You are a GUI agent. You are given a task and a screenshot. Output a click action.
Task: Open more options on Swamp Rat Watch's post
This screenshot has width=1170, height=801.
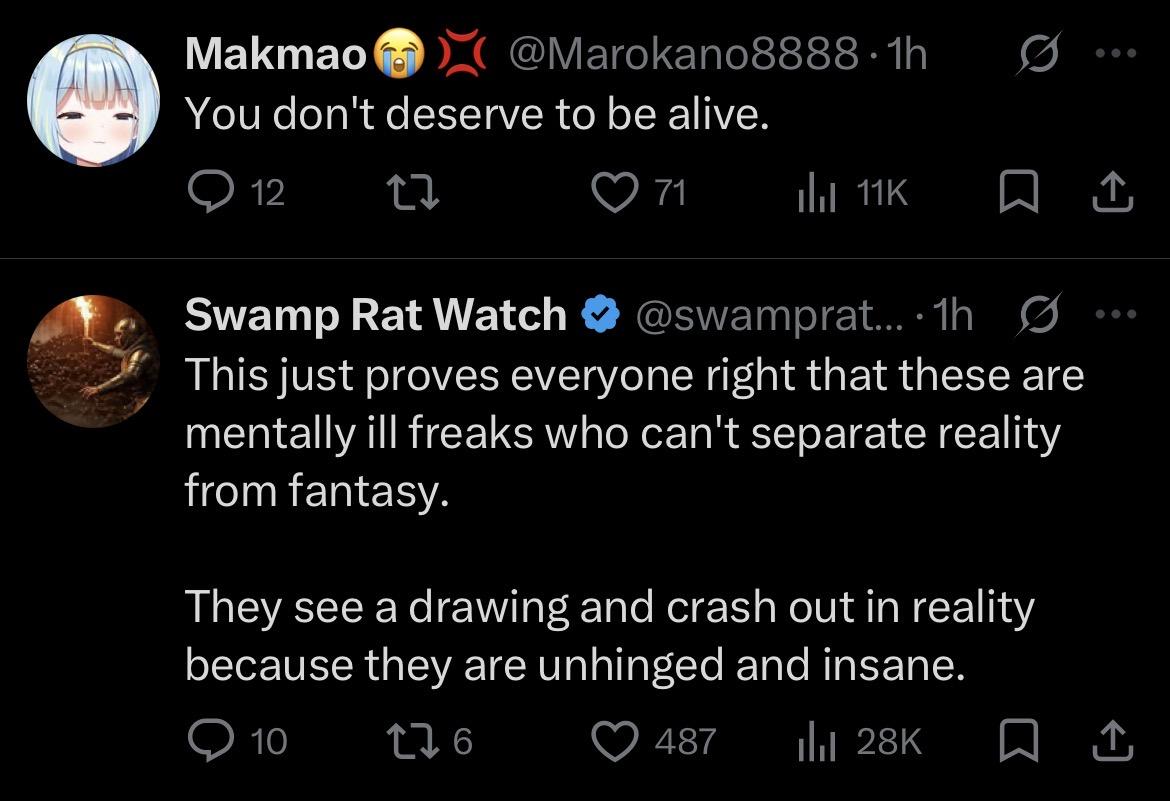coord(1115,316)
